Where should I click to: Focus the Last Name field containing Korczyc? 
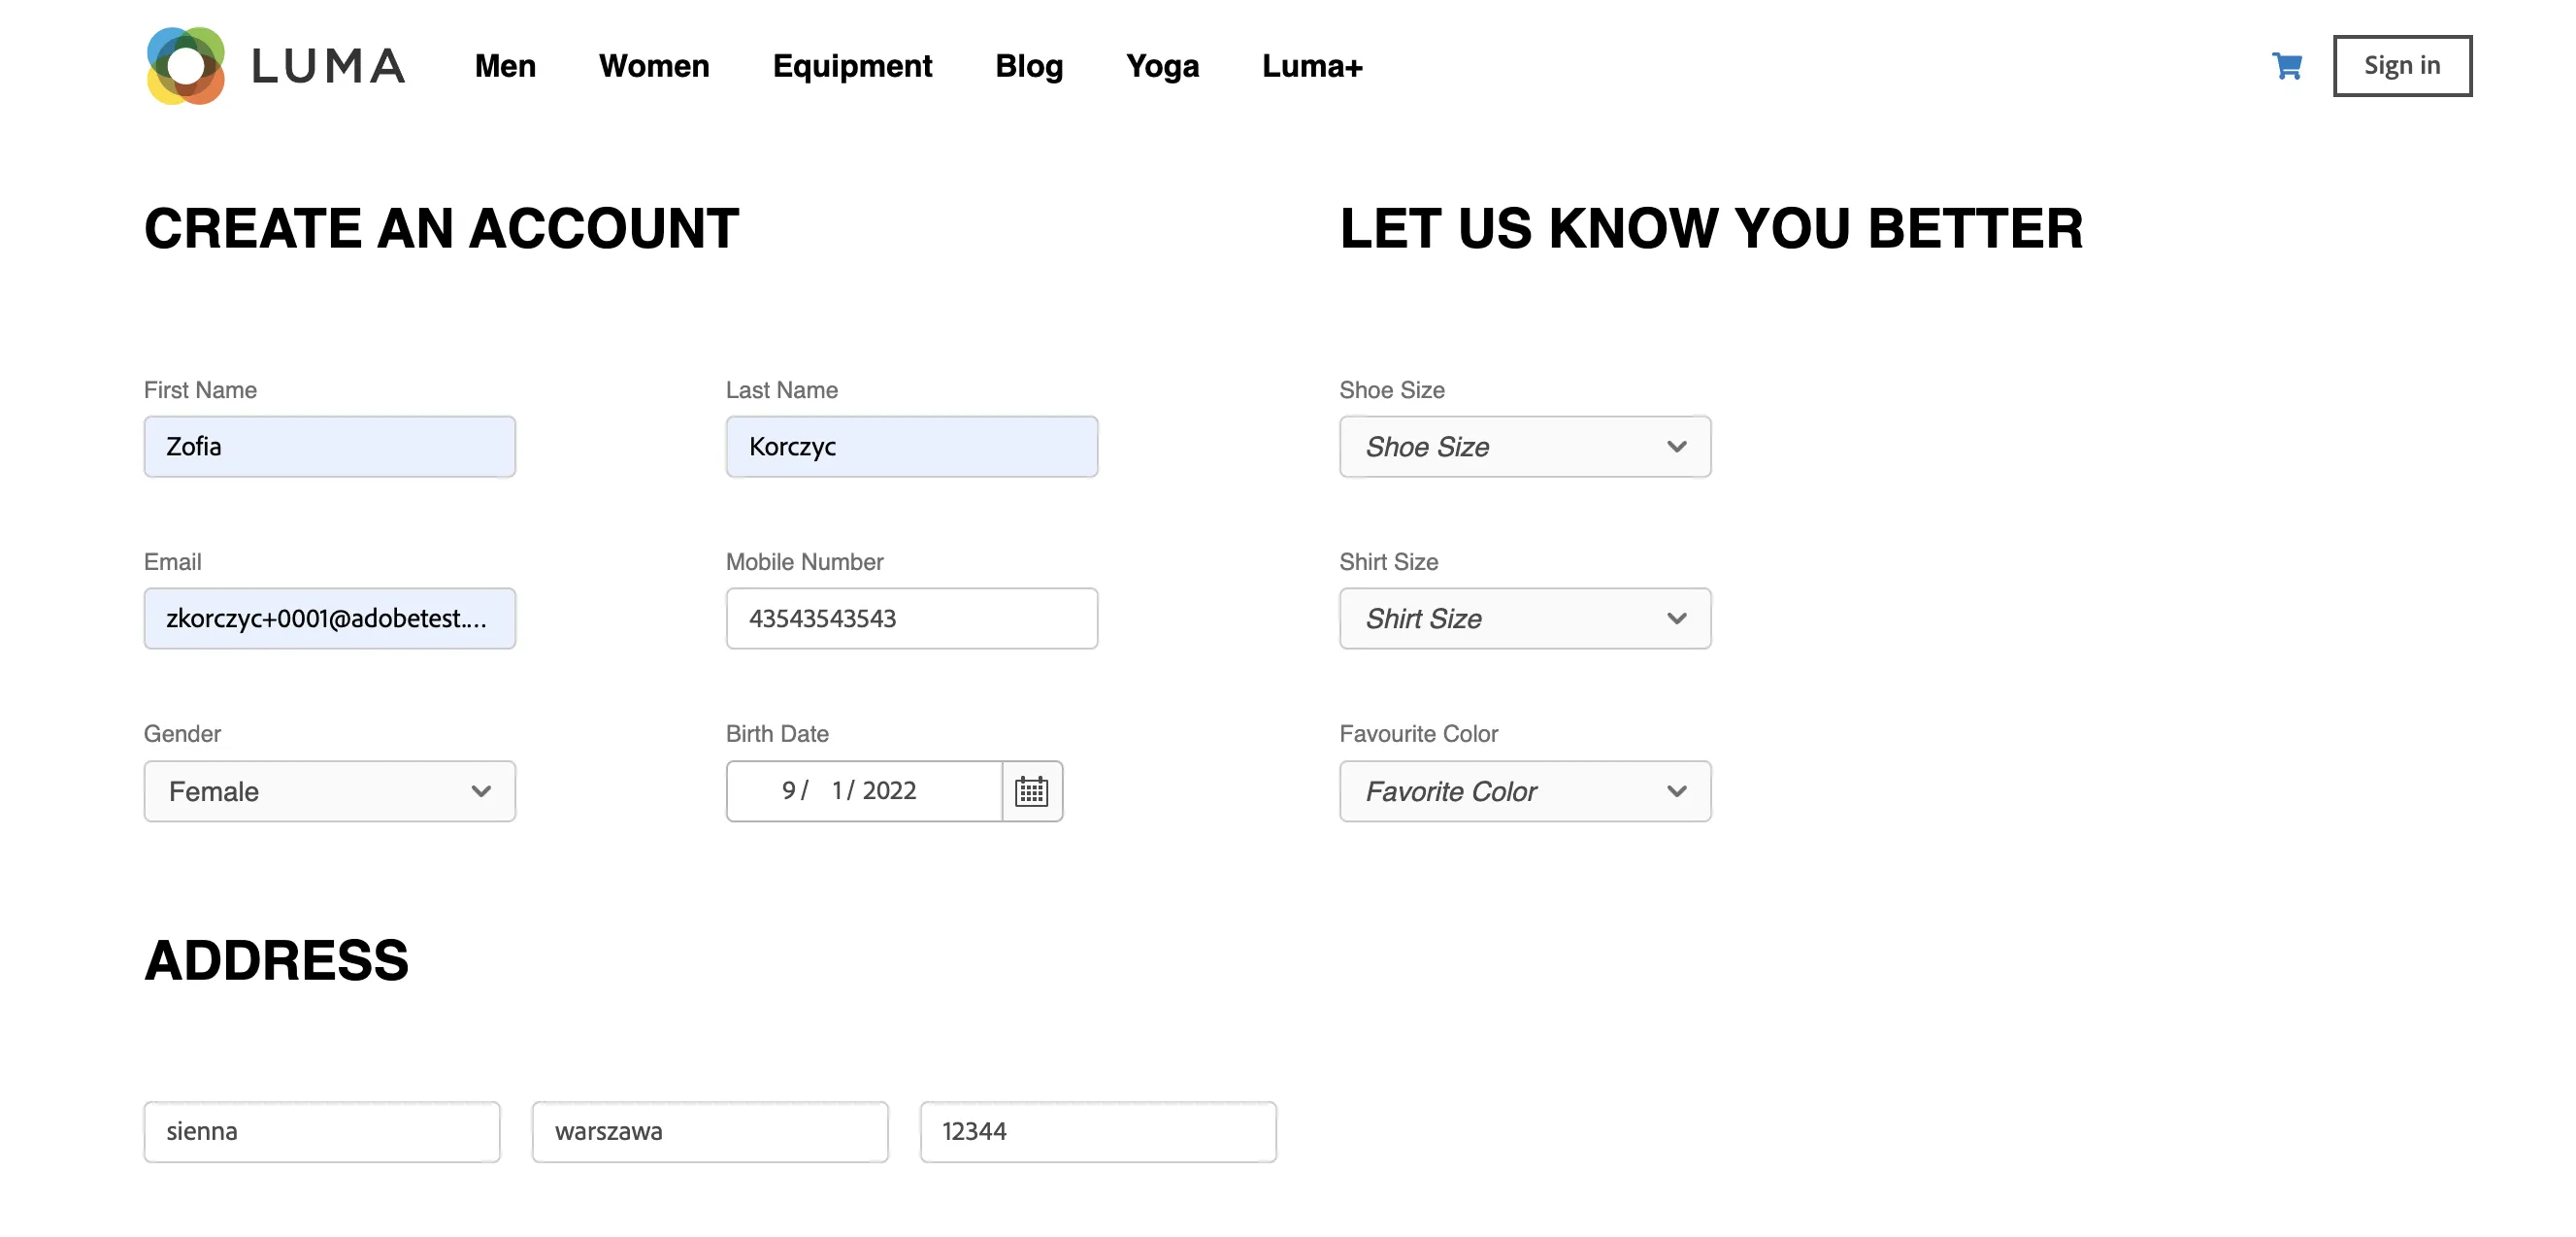(912, 447)
